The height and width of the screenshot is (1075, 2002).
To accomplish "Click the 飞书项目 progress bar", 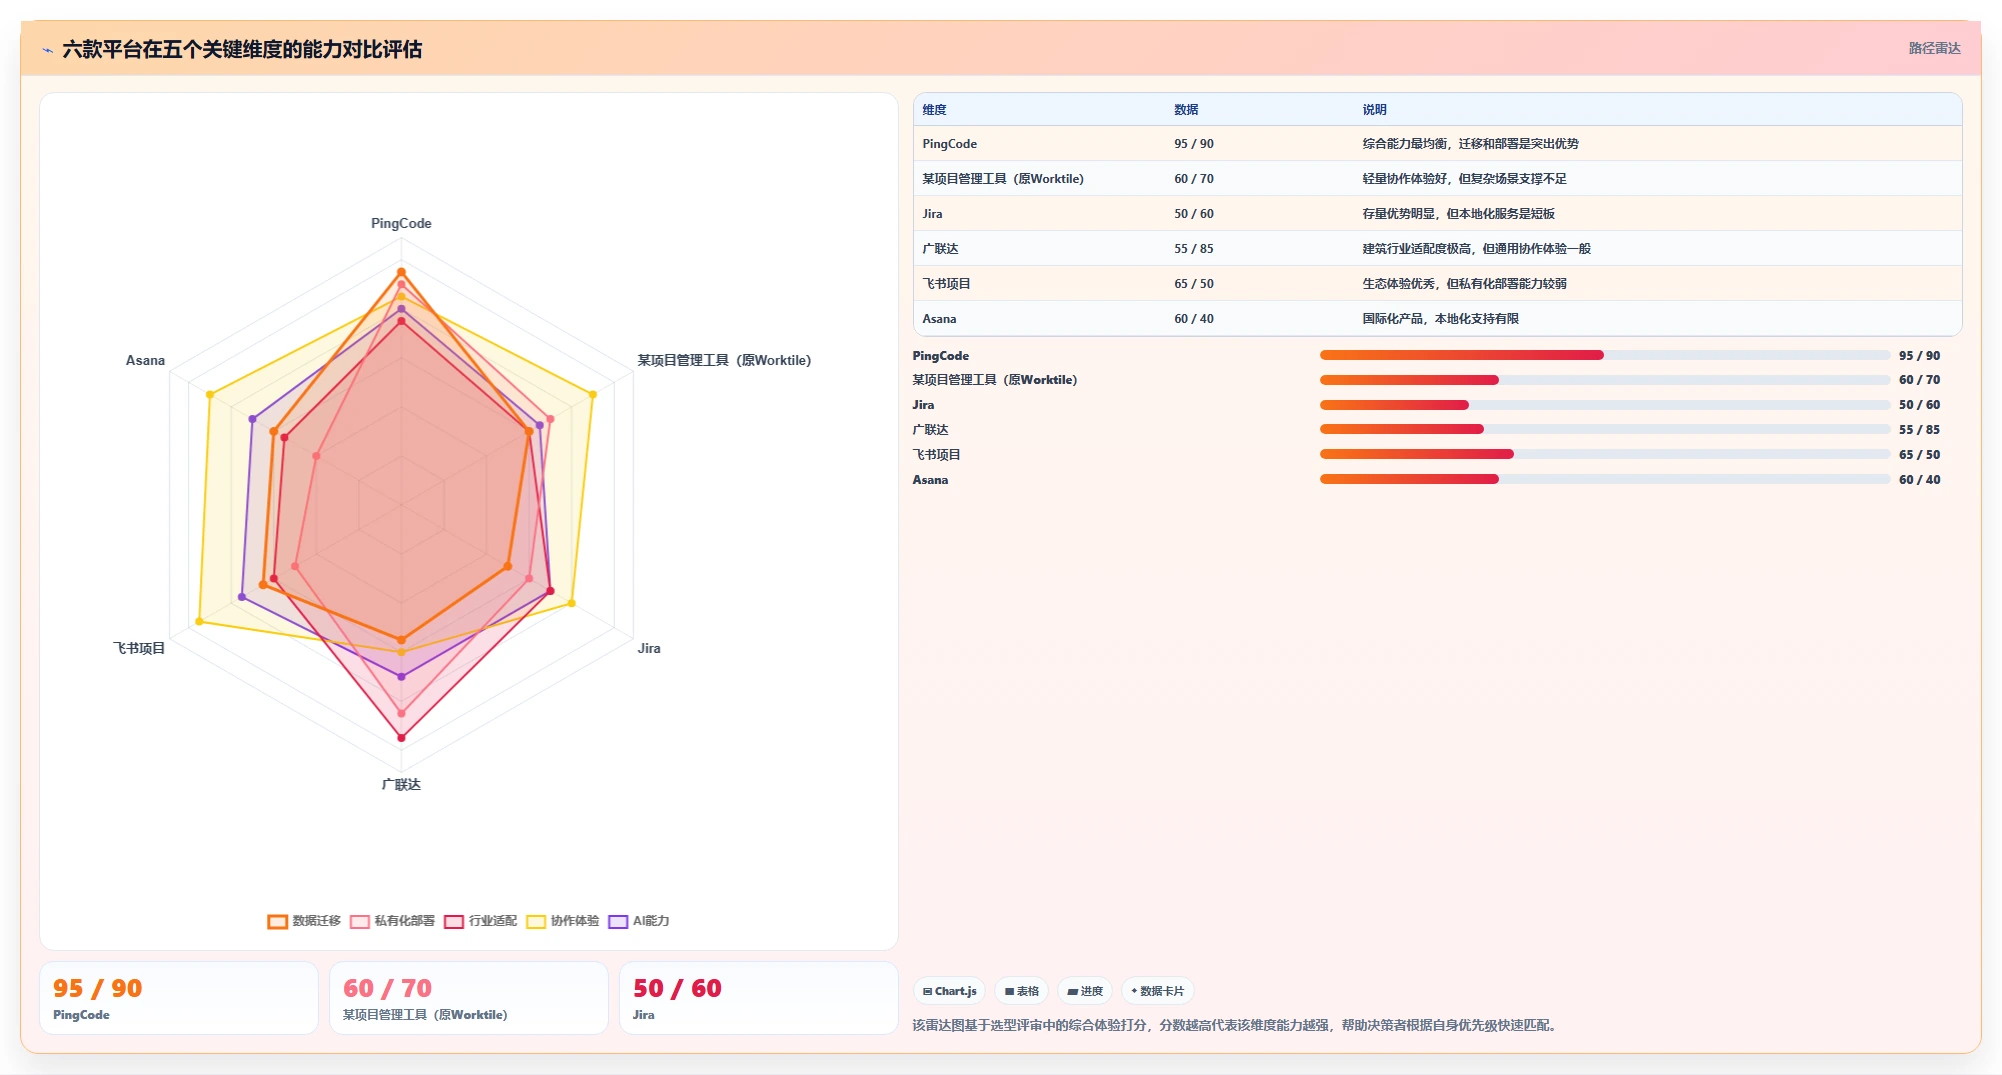I will (x=1605, y=454).
